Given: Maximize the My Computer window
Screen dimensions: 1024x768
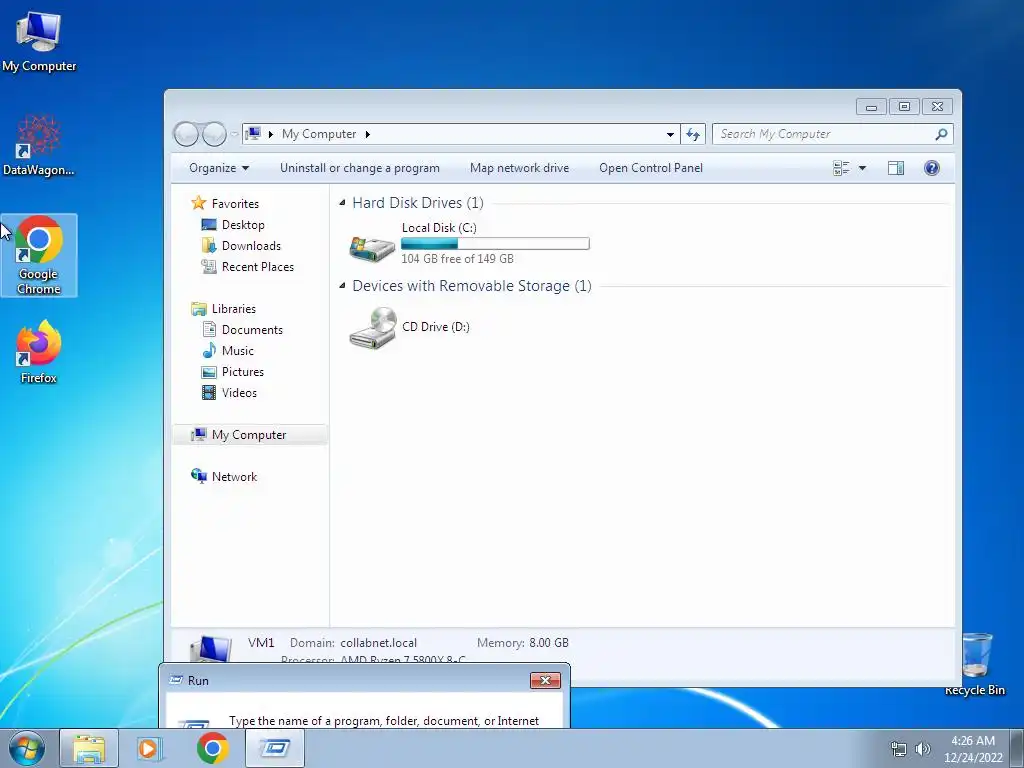Looking at the screenshot, I should coord(904,106).
